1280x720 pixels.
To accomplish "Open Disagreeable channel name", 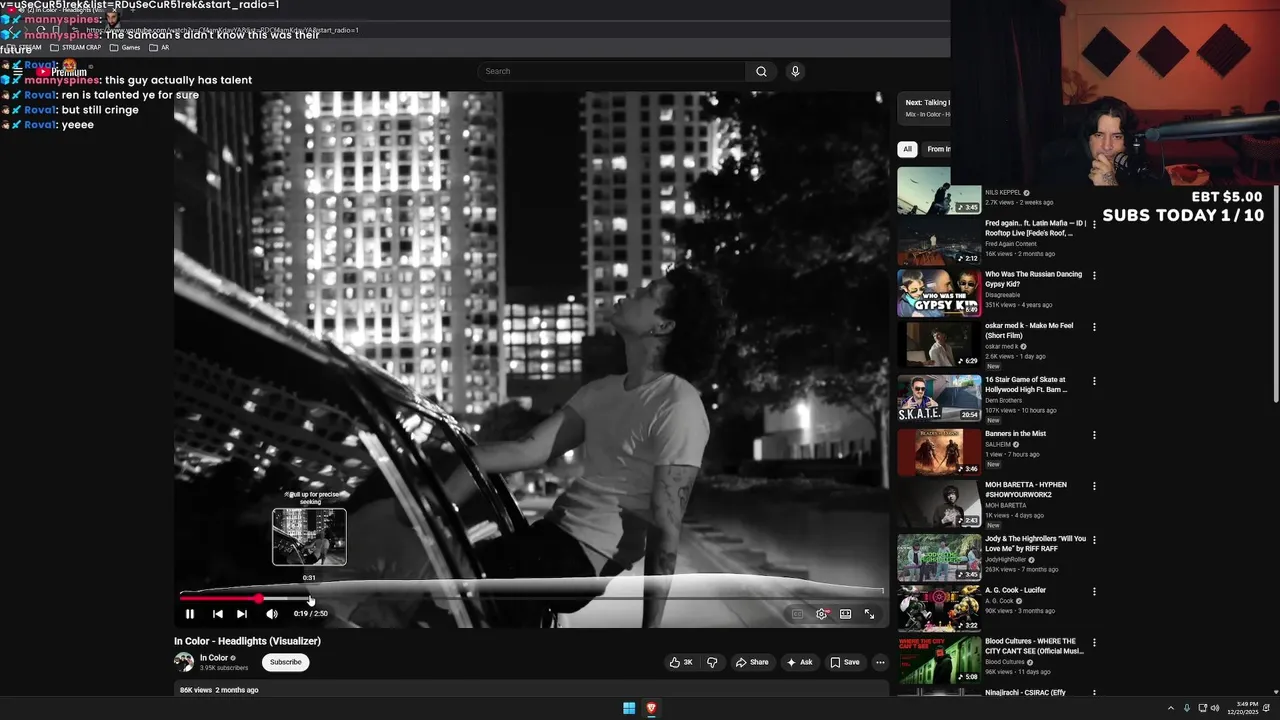I will [x=1004, y=294].
